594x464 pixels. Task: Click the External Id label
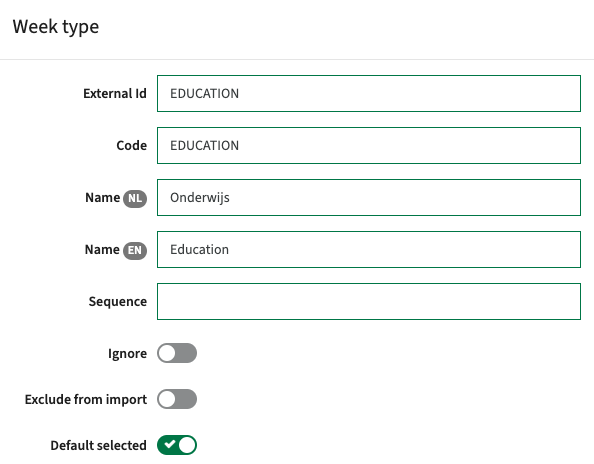point(115,94)
